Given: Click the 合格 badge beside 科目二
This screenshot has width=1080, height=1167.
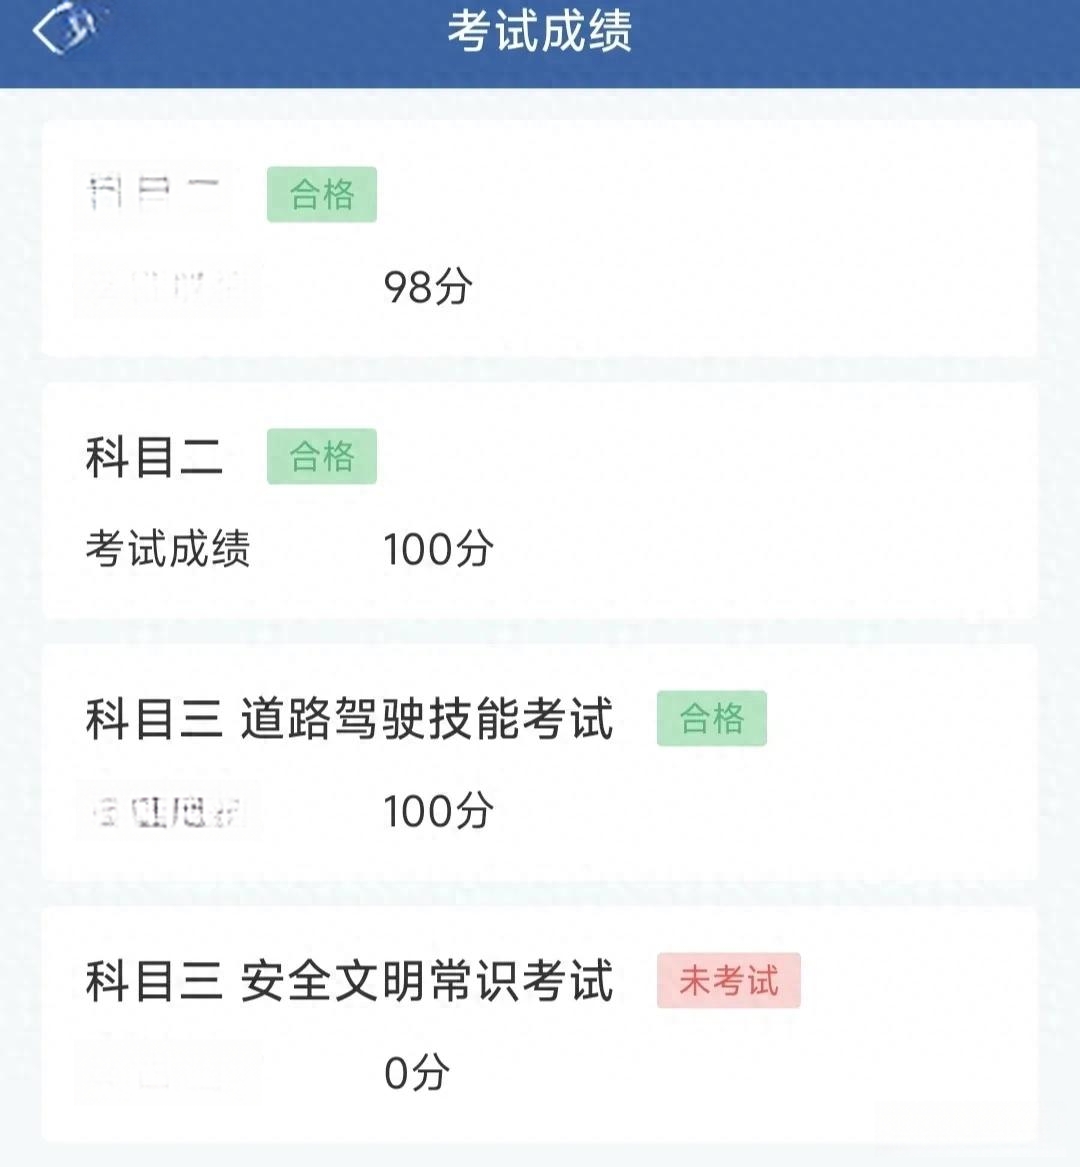Looking at the screenshot, I should point(322,456).
